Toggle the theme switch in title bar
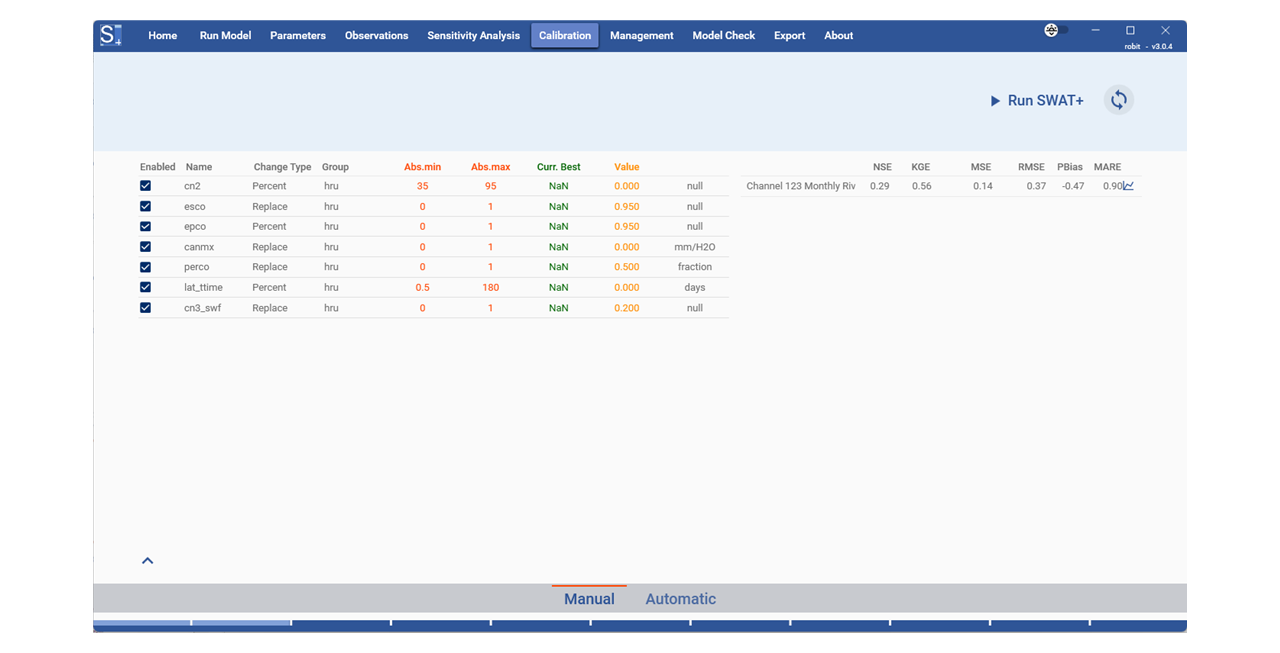Viewport: 1280px width, 653px height. [1055, 30]
